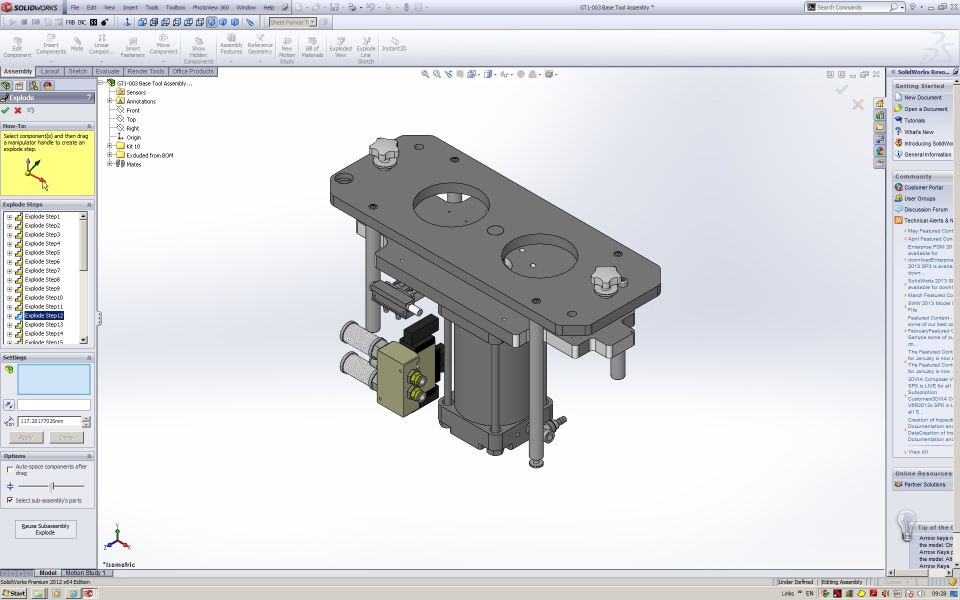
Task: Open the Tools menu
Action: pos(152,7)
